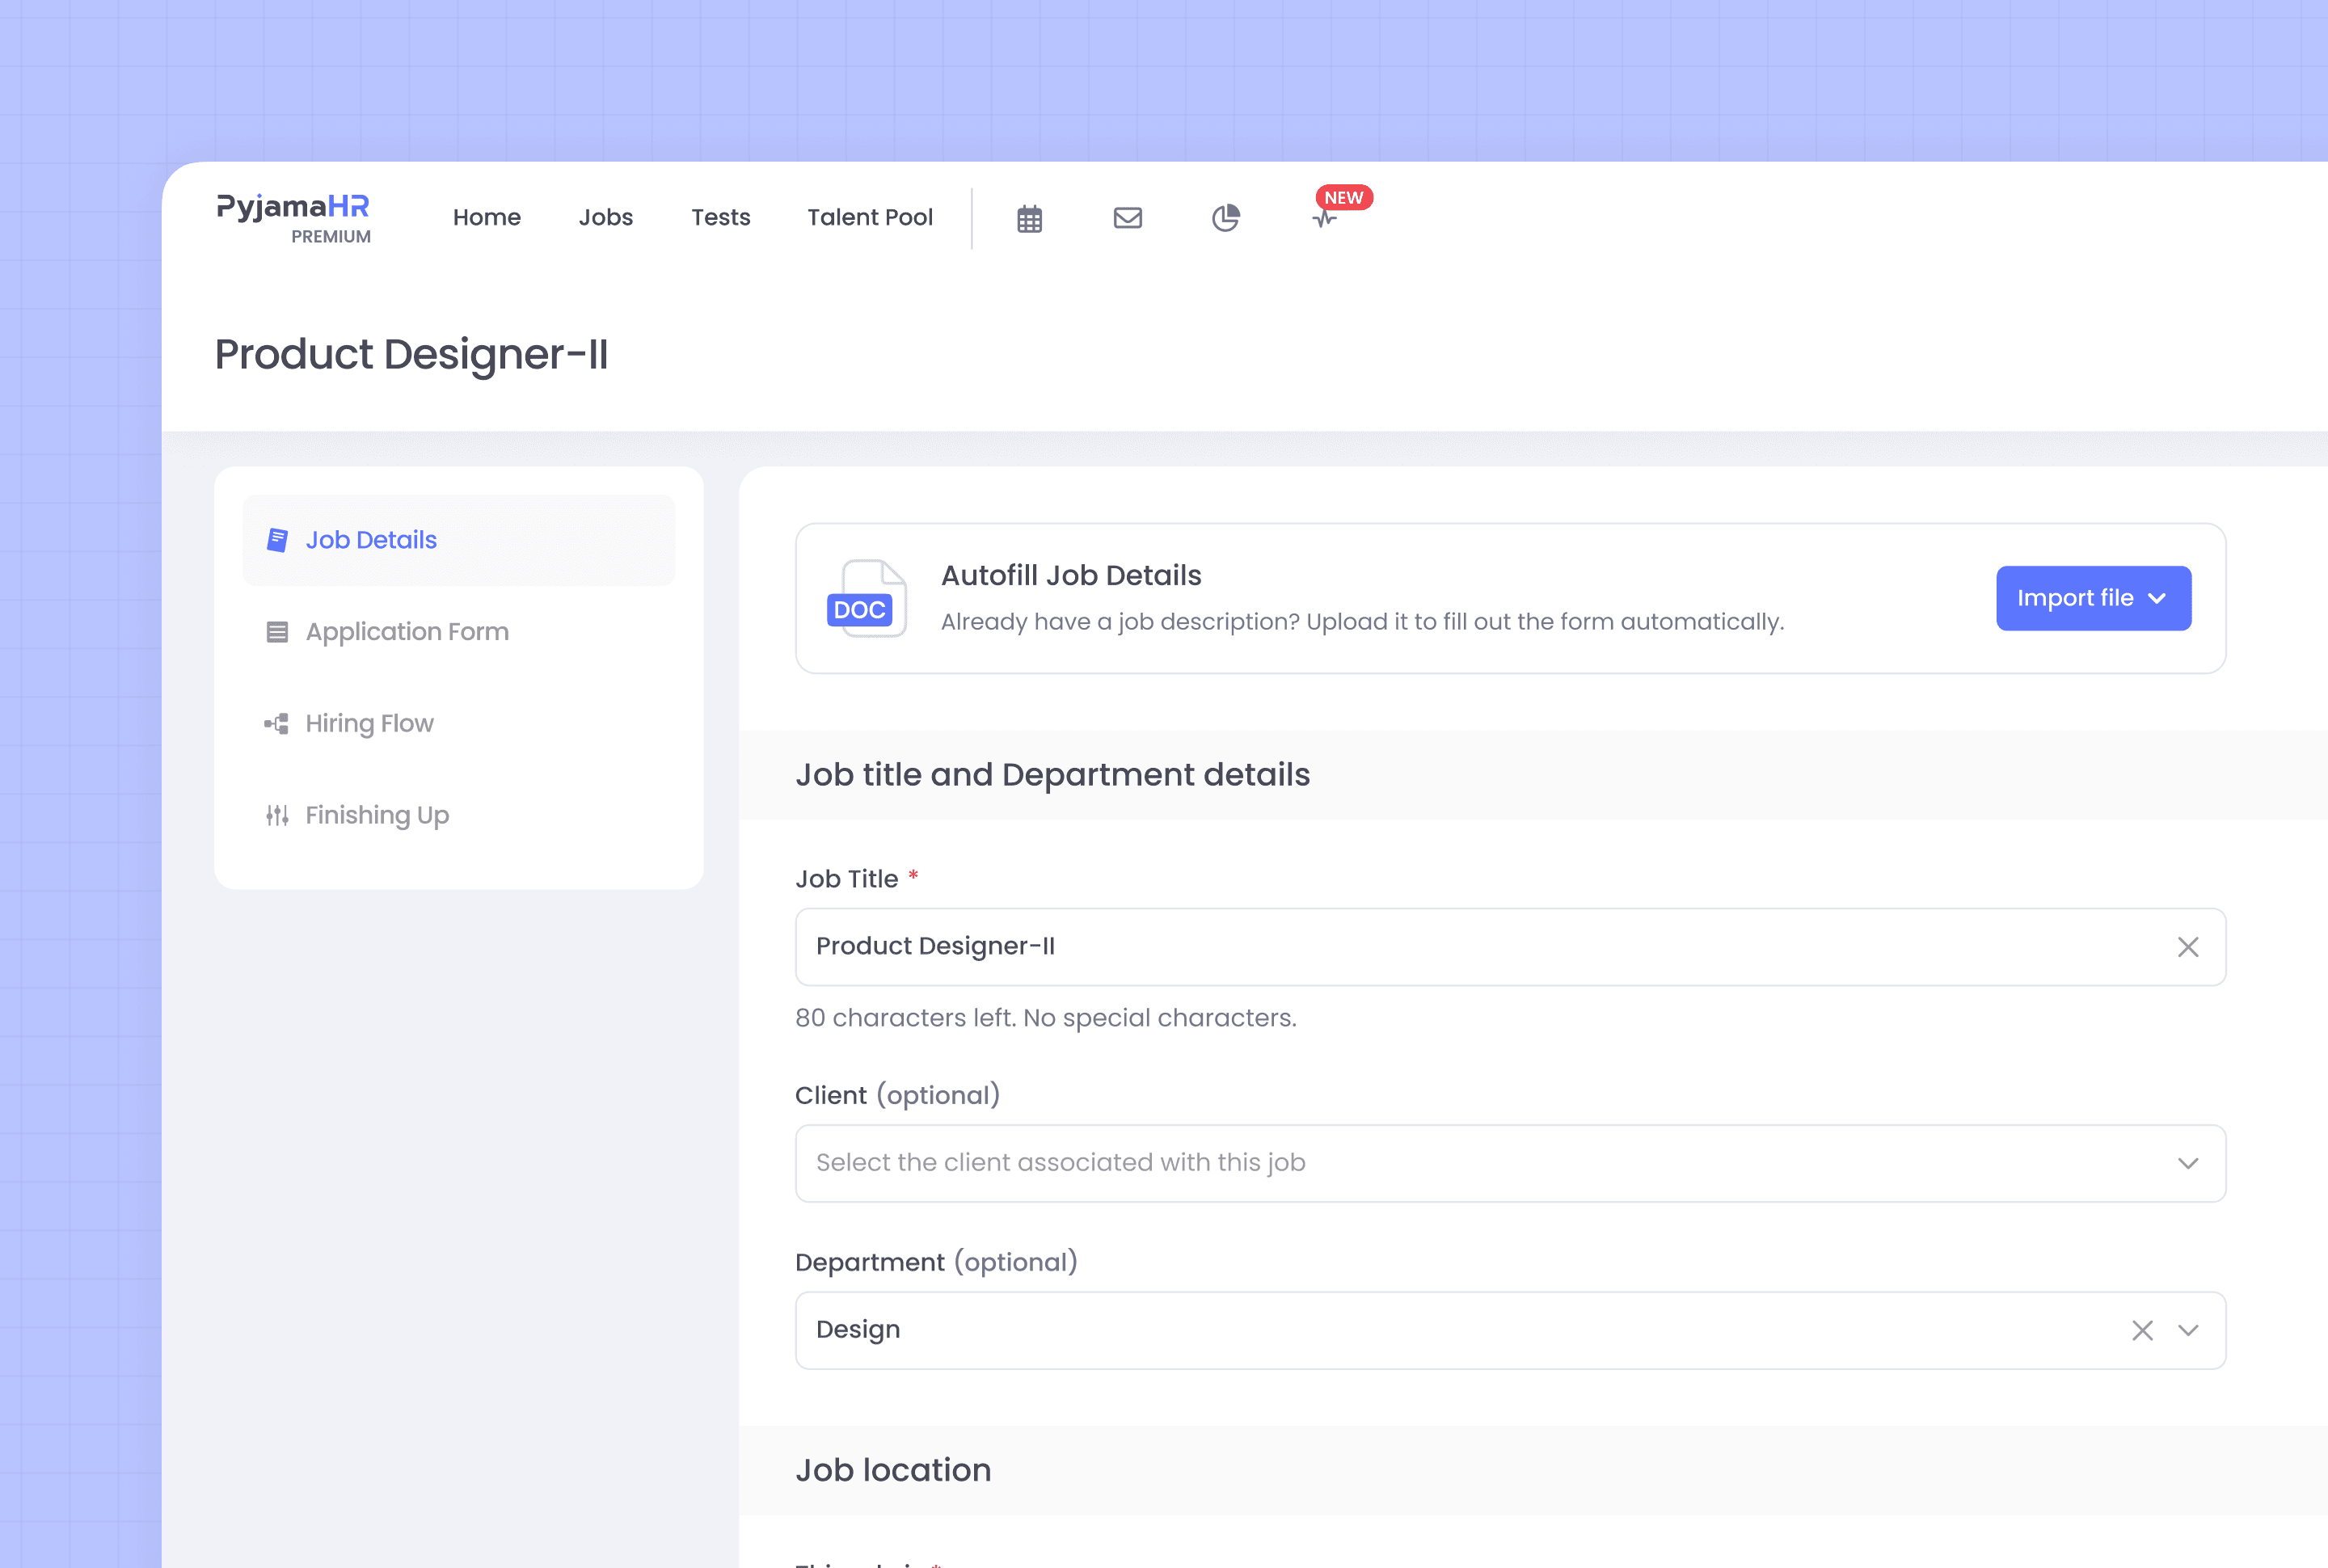The width and height of the screenshot is (2328, 1568).
Task: Click the Application Form list icon
Action: click(x=277, y=632)
